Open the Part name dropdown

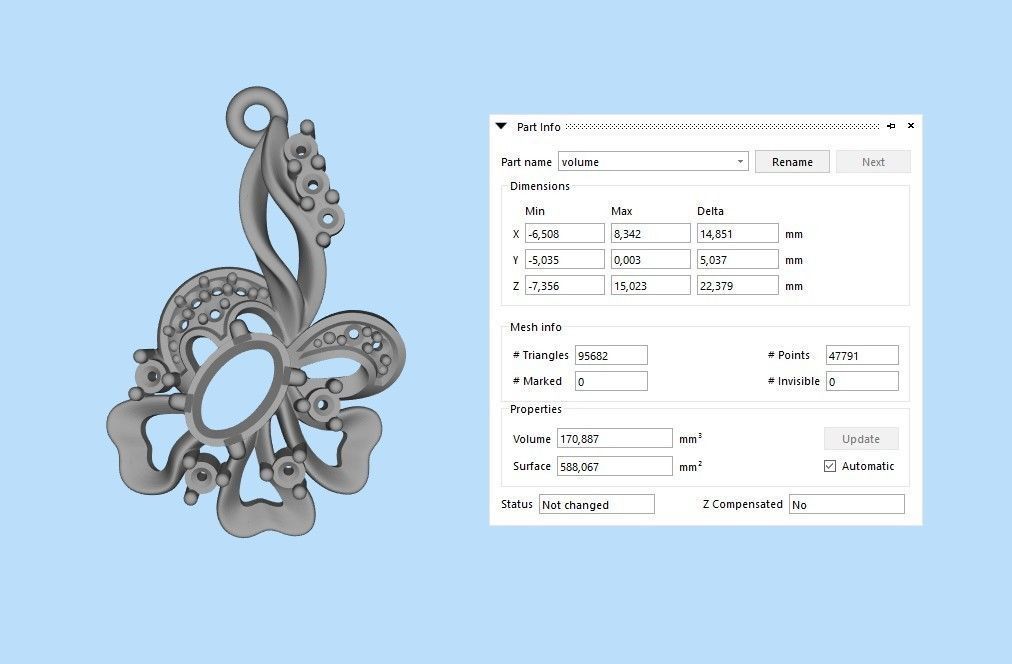[740, 161]
